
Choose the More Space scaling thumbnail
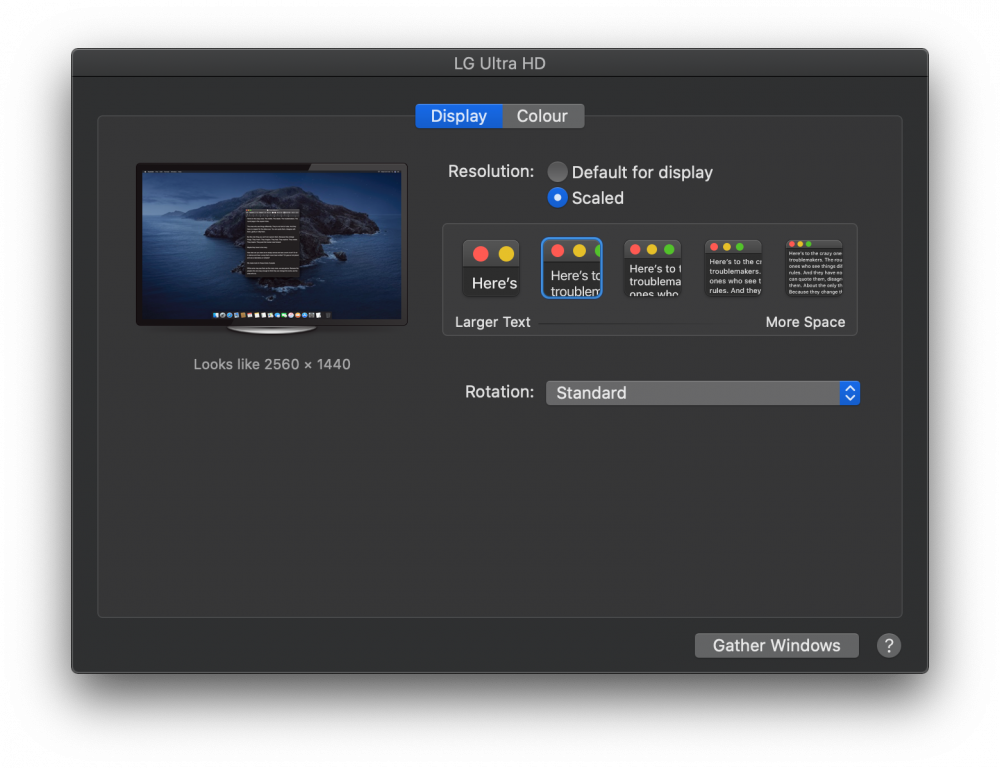814,268
